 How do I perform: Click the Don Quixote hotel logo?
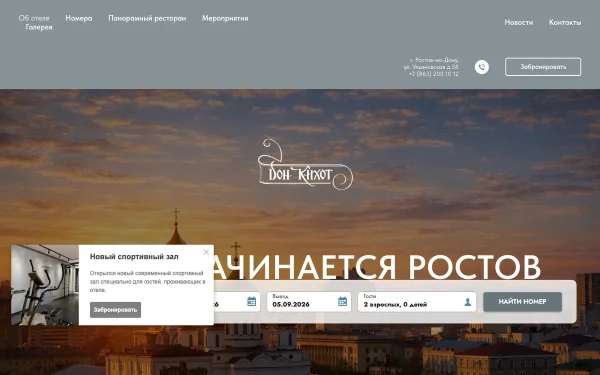(x=305, y=165)
